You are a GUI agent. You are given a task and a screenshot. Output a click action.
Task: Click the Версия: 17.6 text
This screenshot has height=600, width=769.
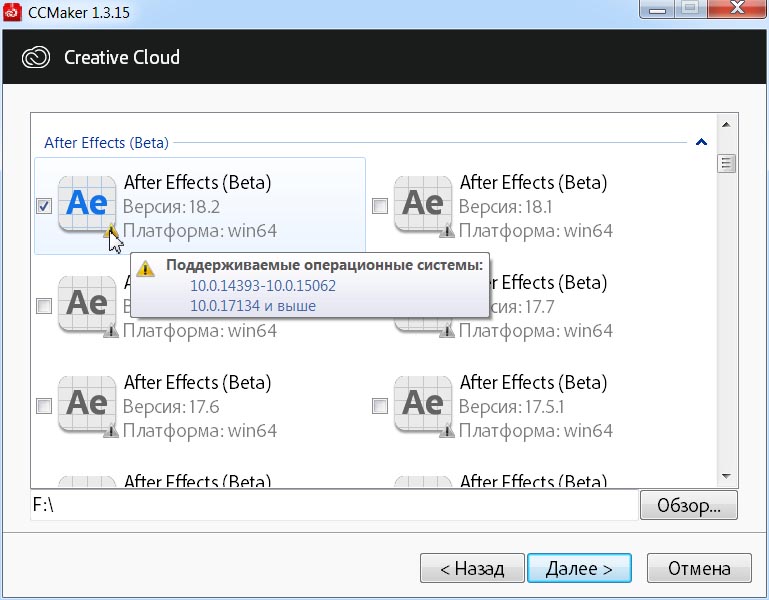(x=171, y=407)
